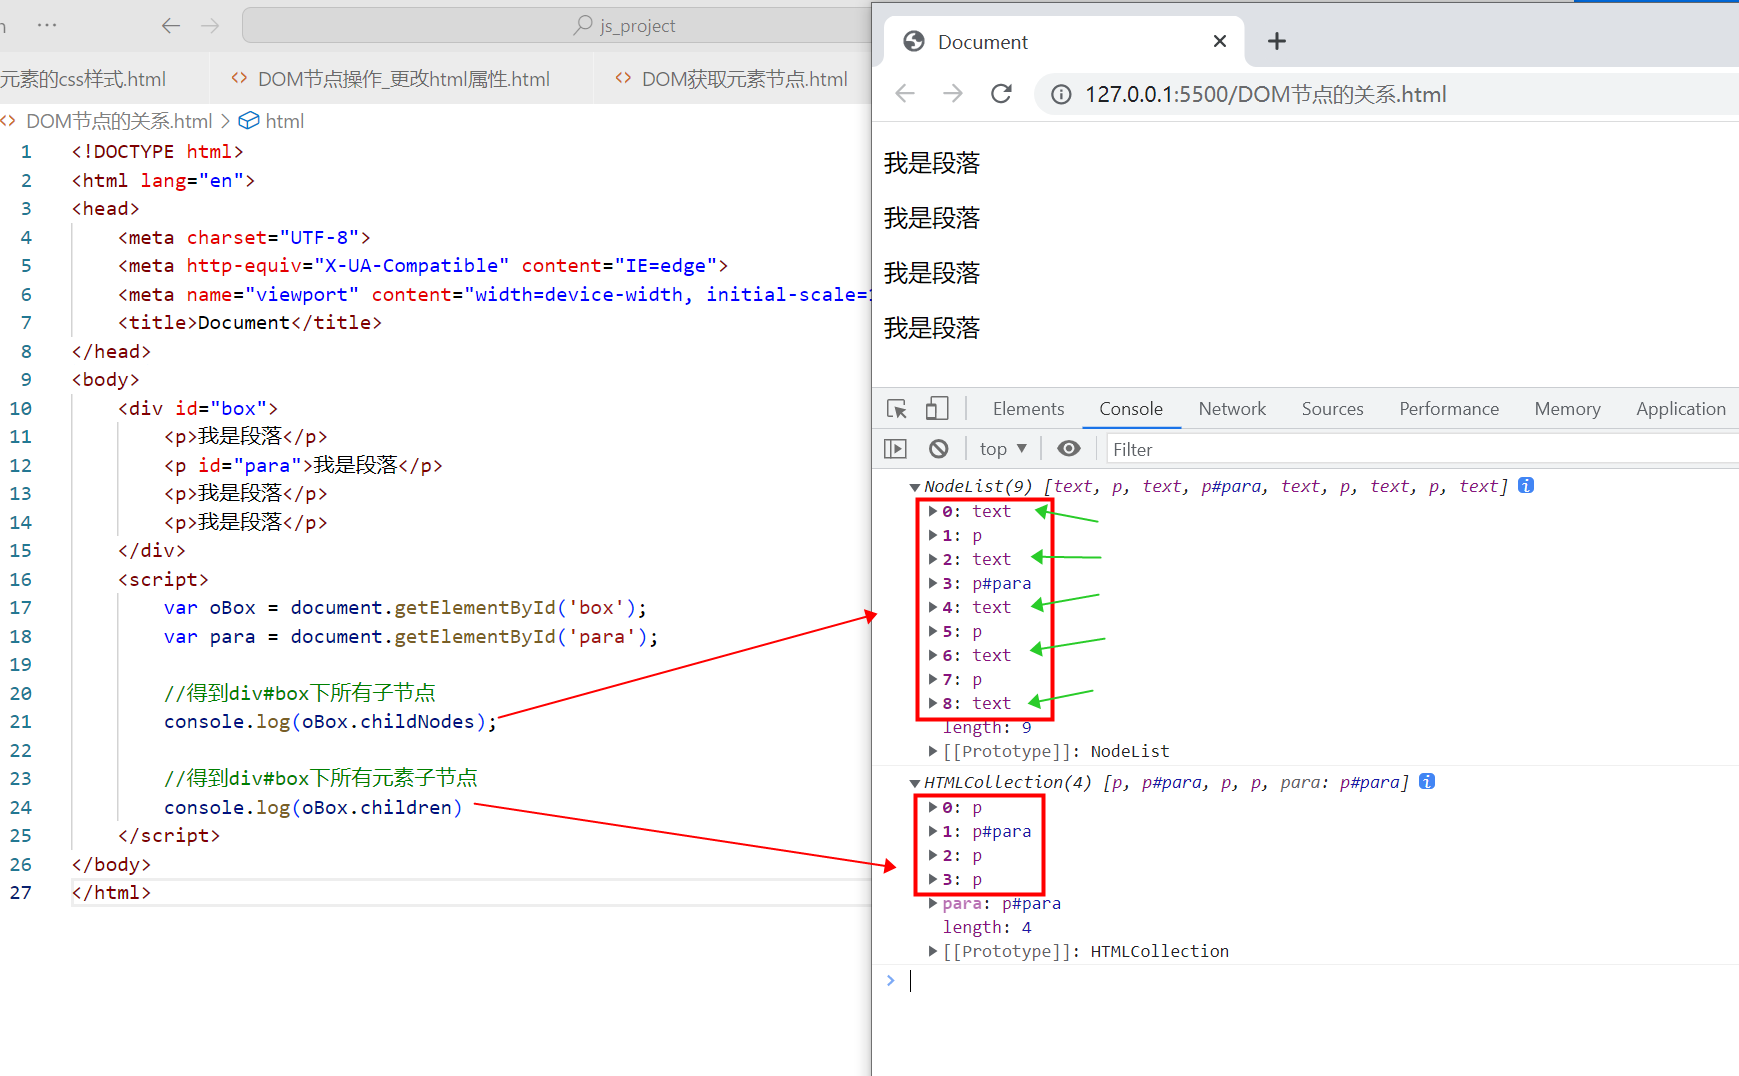Activate the DevTools inspect element picker
Screen dimensions: 1739x1076
[x=897, y=409]
